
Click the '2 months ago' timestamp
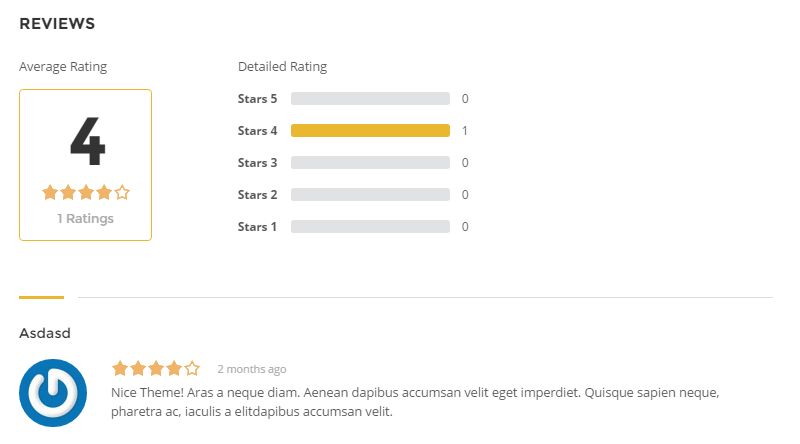(252, 369)
